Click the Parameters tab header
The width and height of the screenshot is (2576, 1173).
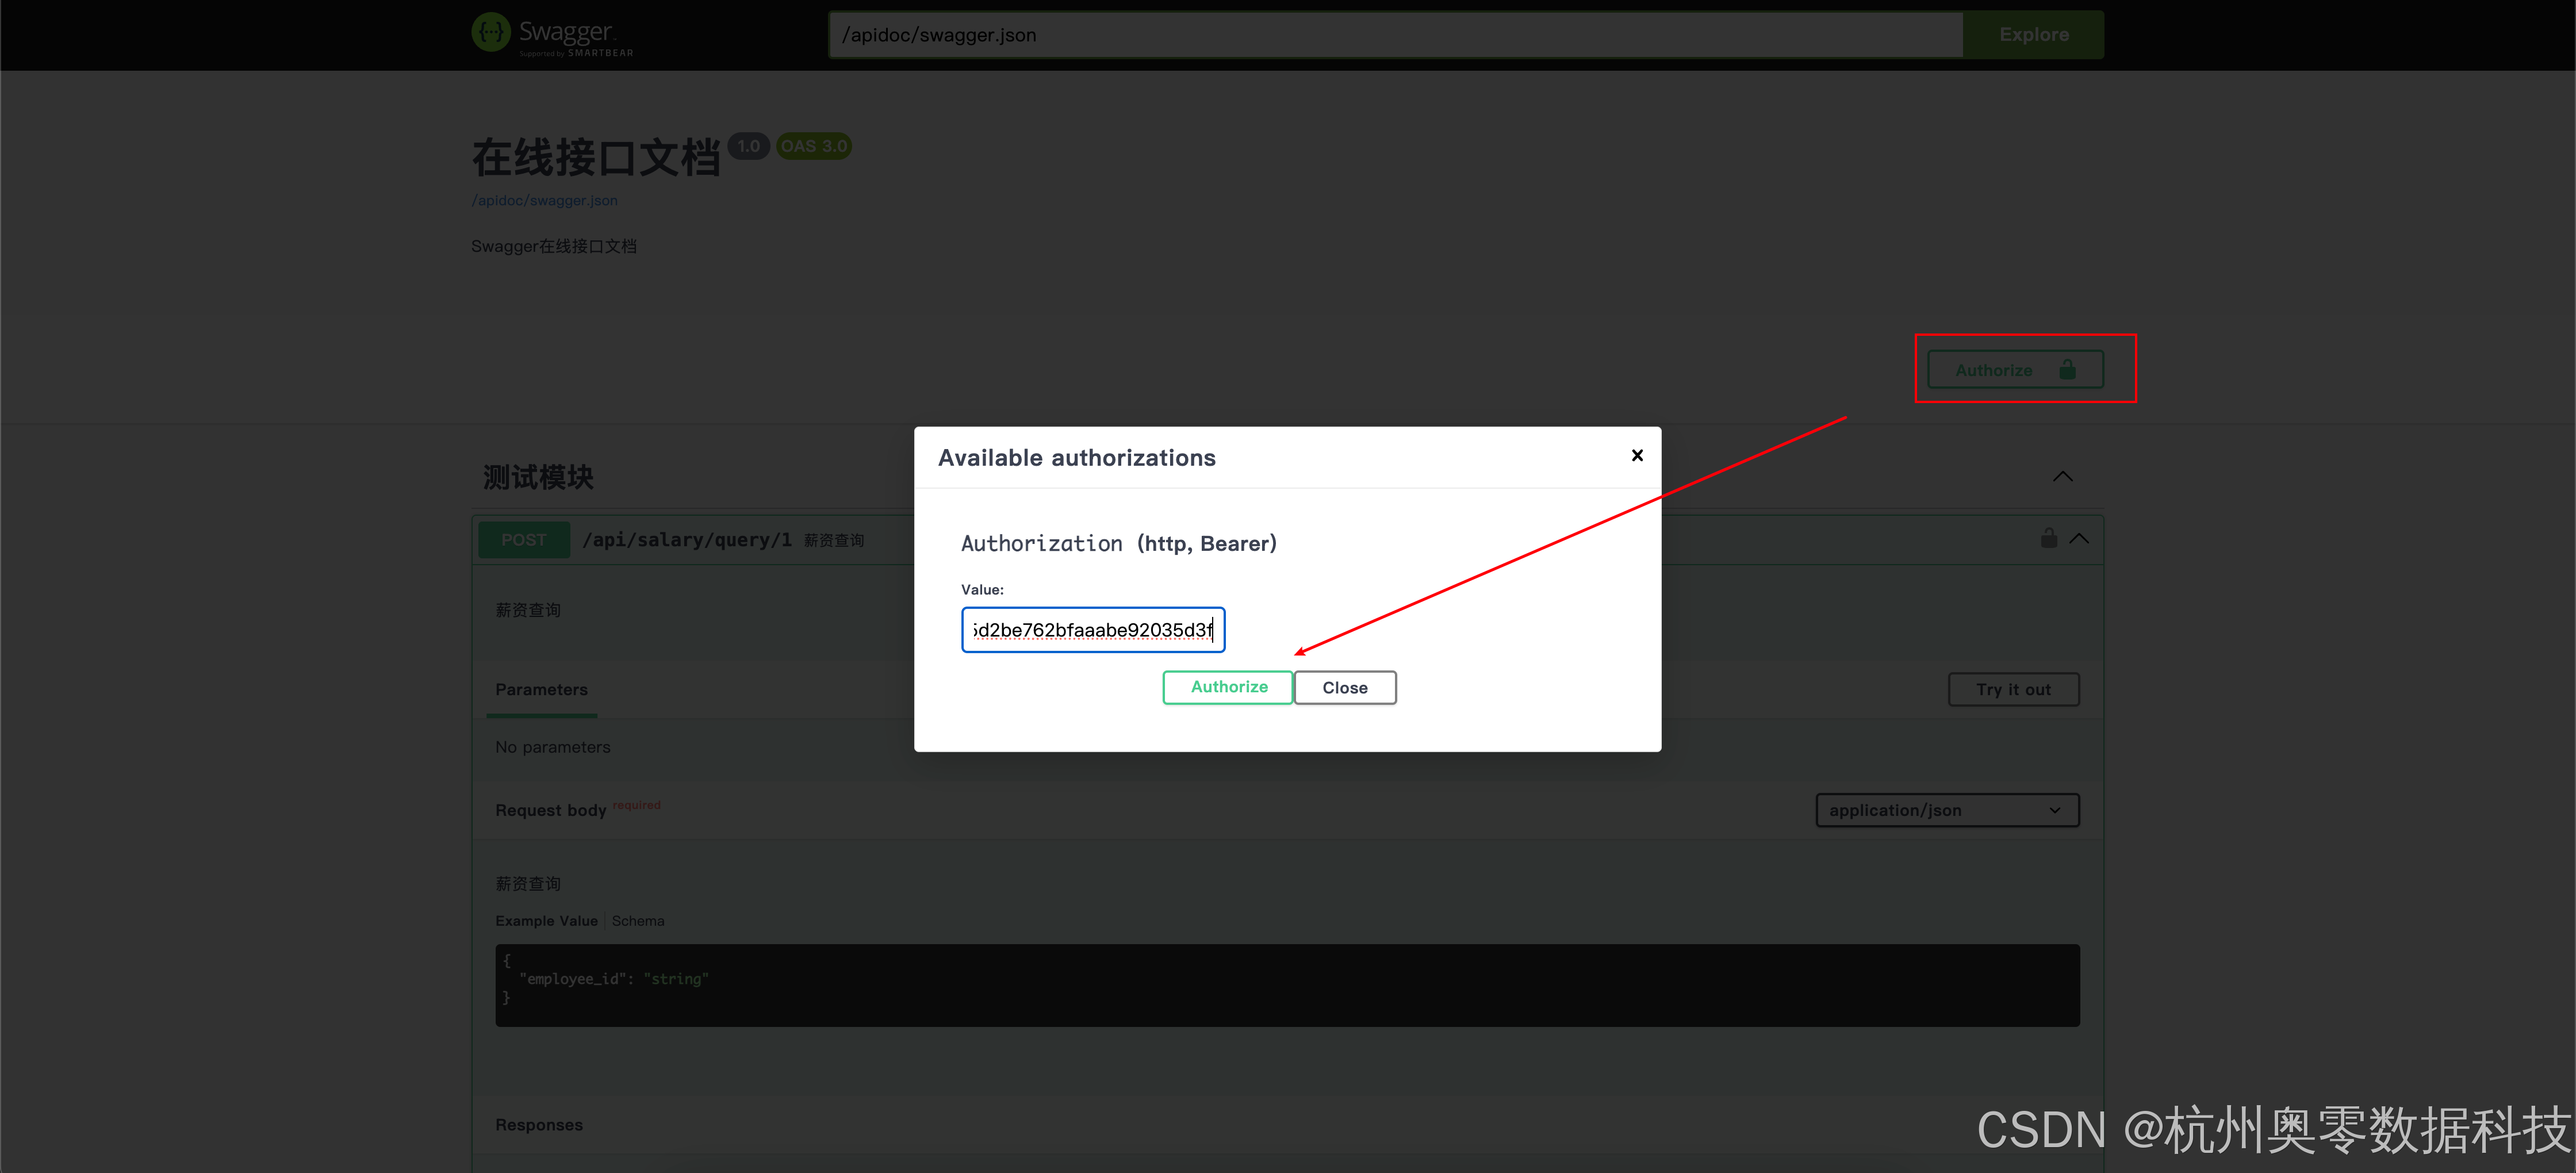(541, 690)
